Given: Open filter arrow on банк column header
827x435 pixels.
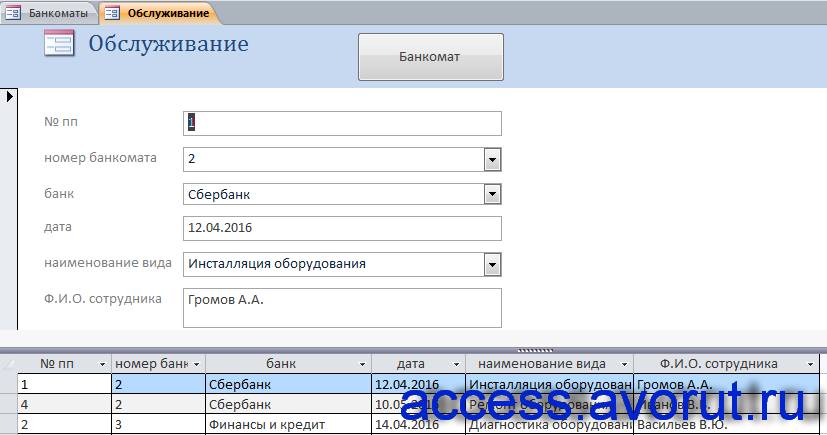Looking at the screenshot, I should pos(362,364).
